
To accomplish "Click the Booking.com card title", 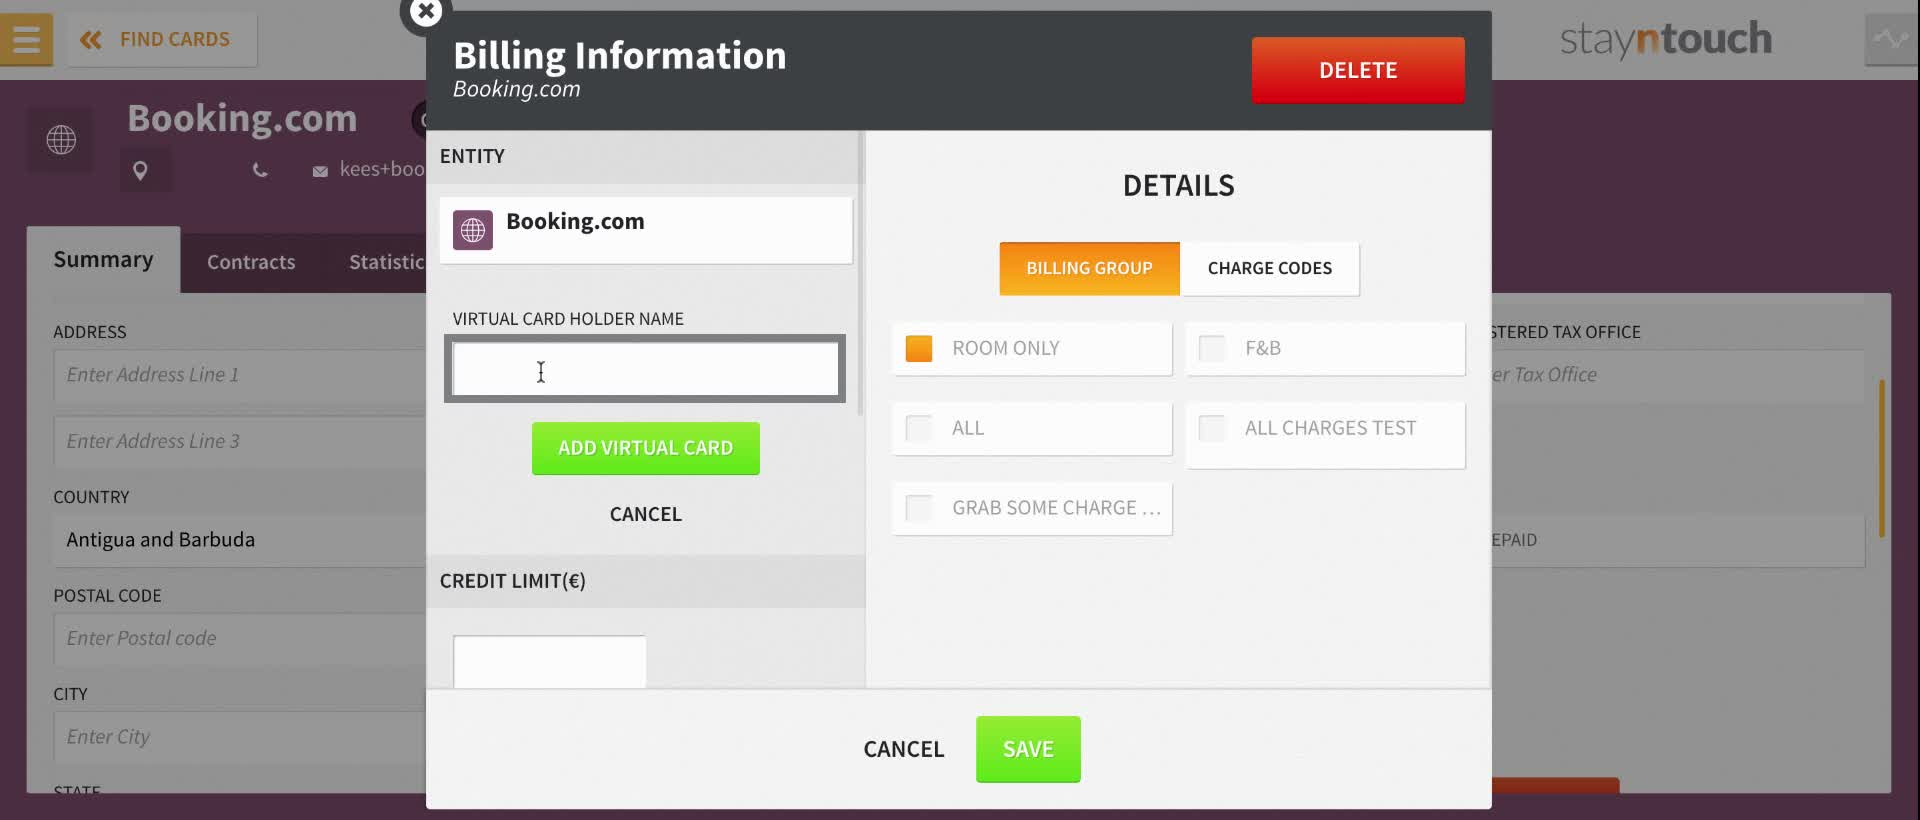I will [242, 119].
